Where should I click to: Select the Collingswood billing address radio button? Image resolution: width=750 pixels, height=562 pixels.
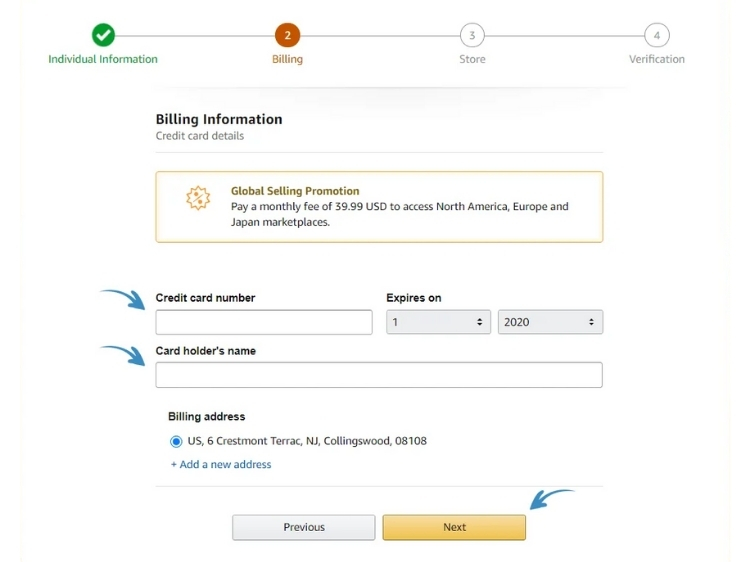click(x=176, y=441)
